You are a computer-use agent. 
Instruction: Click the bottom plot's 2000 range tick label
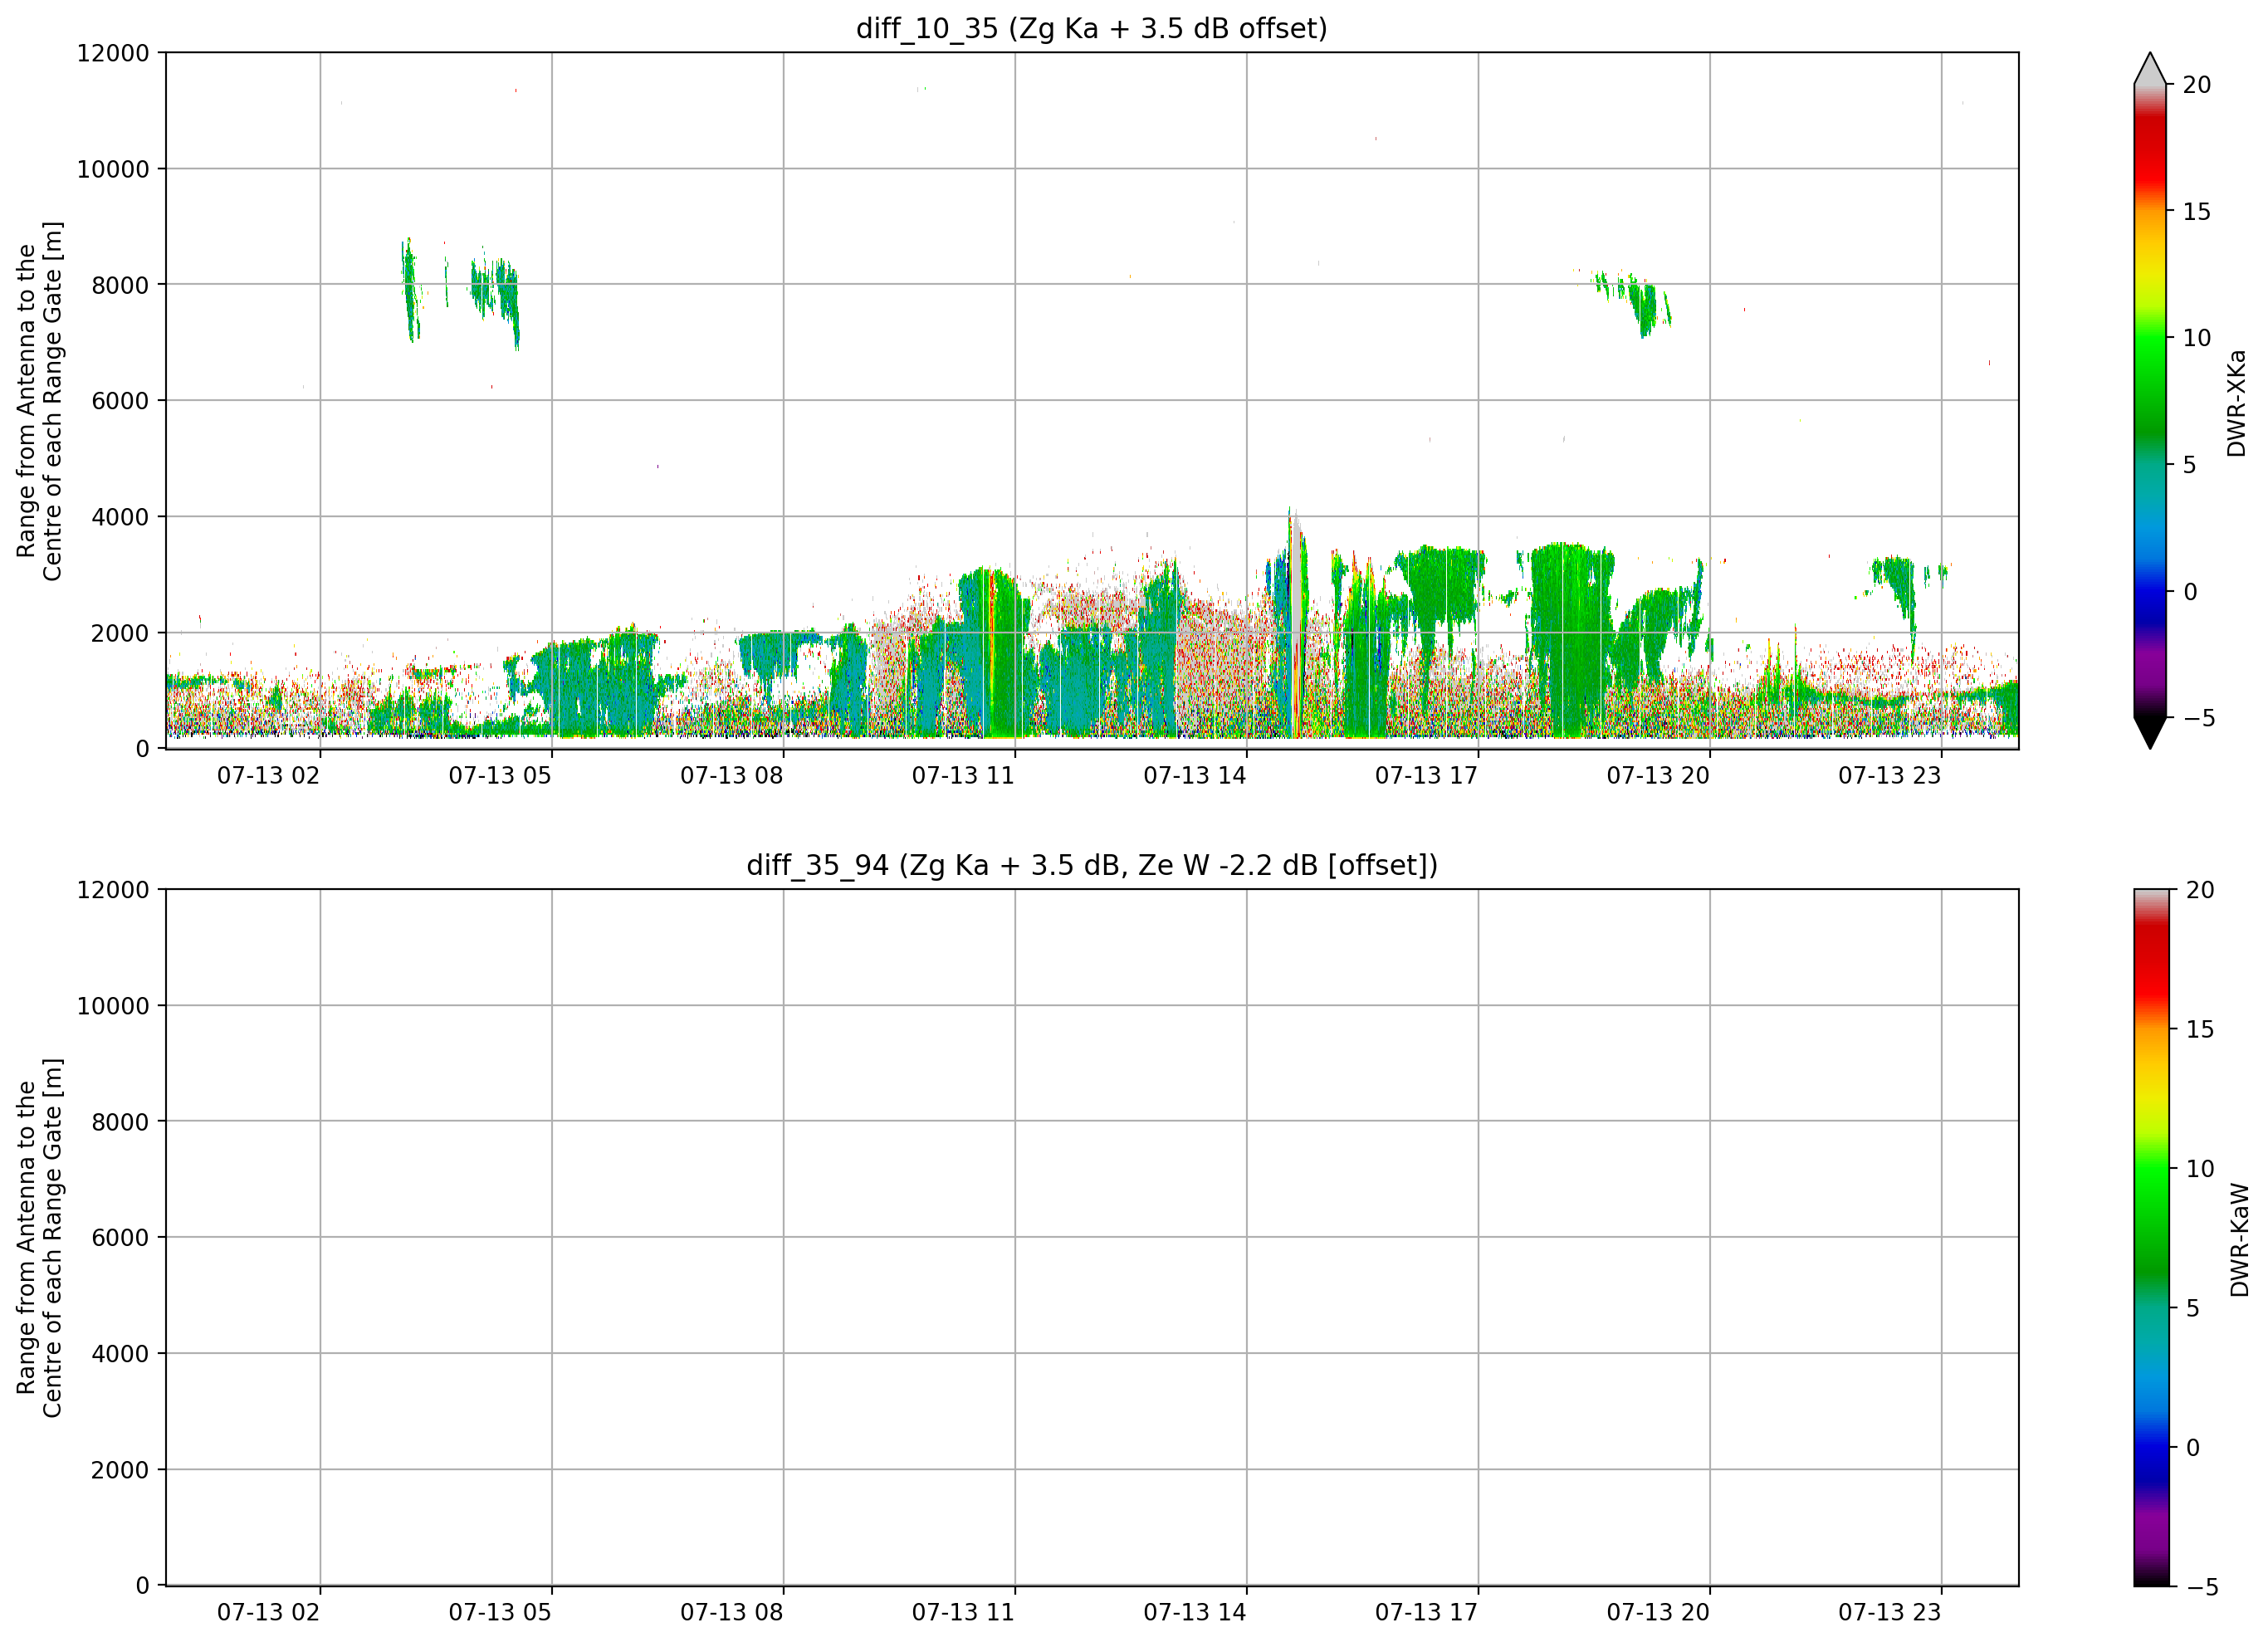pos(120,1470)
